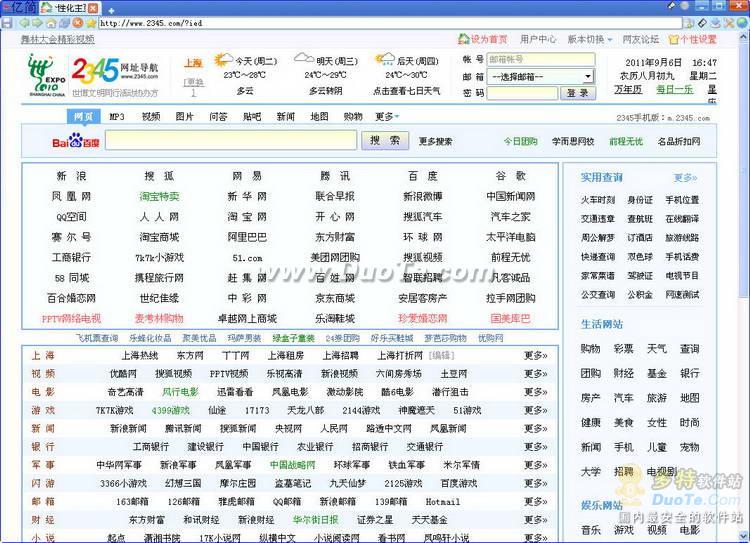The image size is (750, 543).
Task: Click the blue refresh icon in toolbar
Action: (x=64, y=23)
